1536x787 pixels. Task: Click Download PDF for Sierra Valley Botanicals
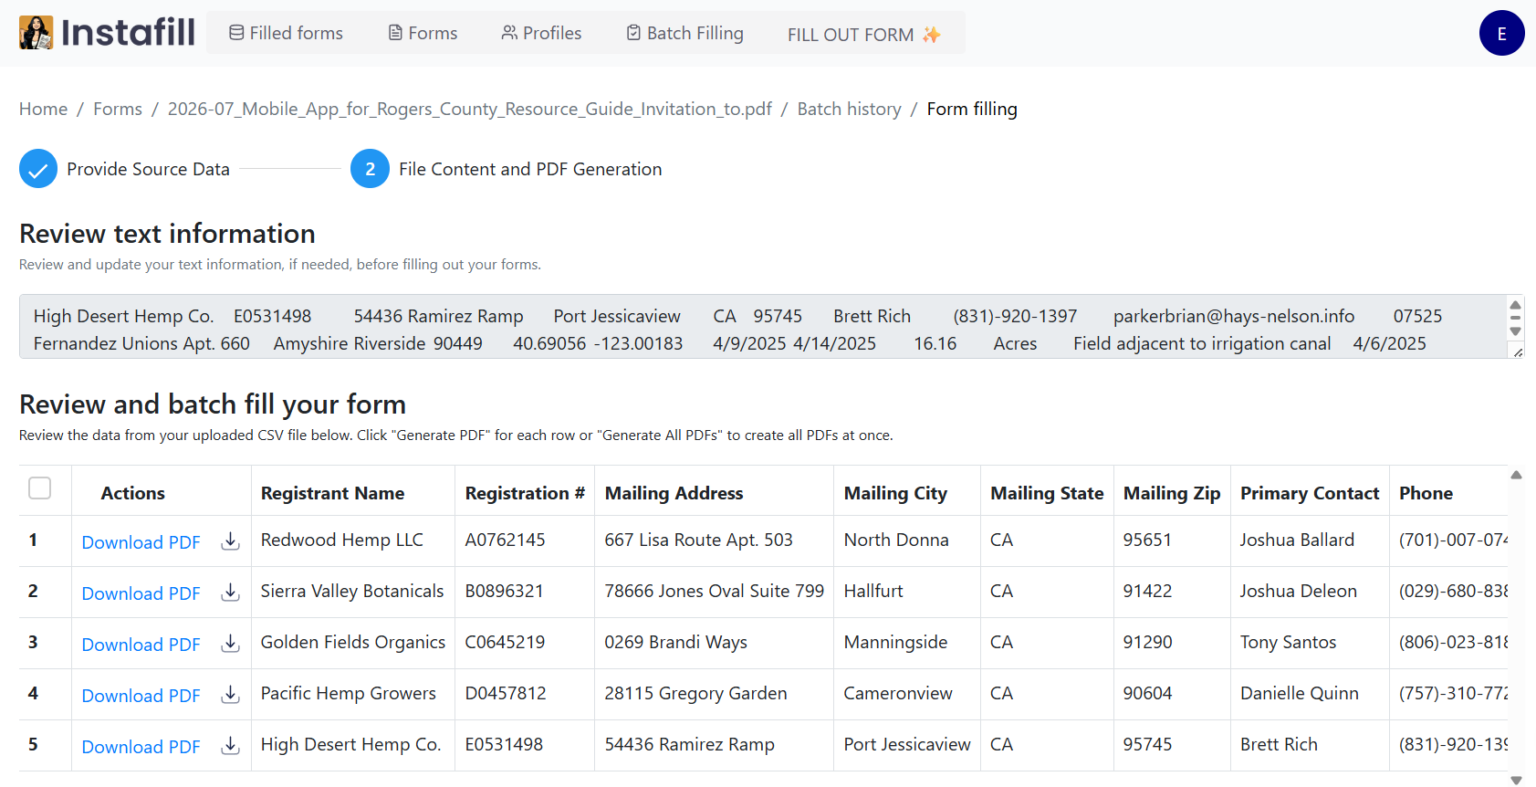coord(140,592)
